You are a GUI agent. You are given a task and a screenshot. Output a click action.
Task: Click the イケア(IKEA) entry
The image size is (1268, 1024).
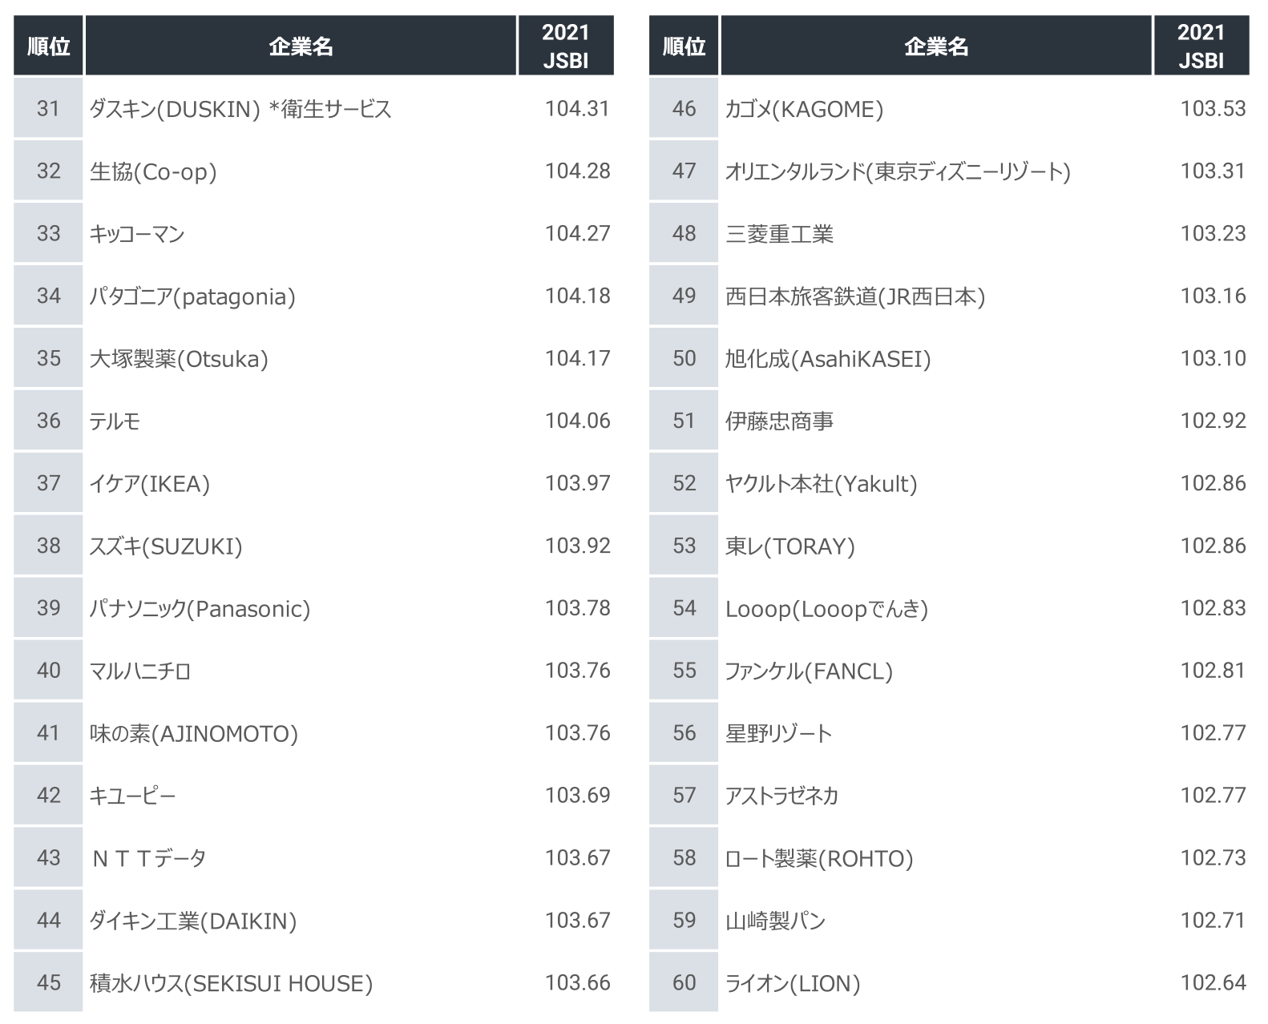tap(150, 484)
